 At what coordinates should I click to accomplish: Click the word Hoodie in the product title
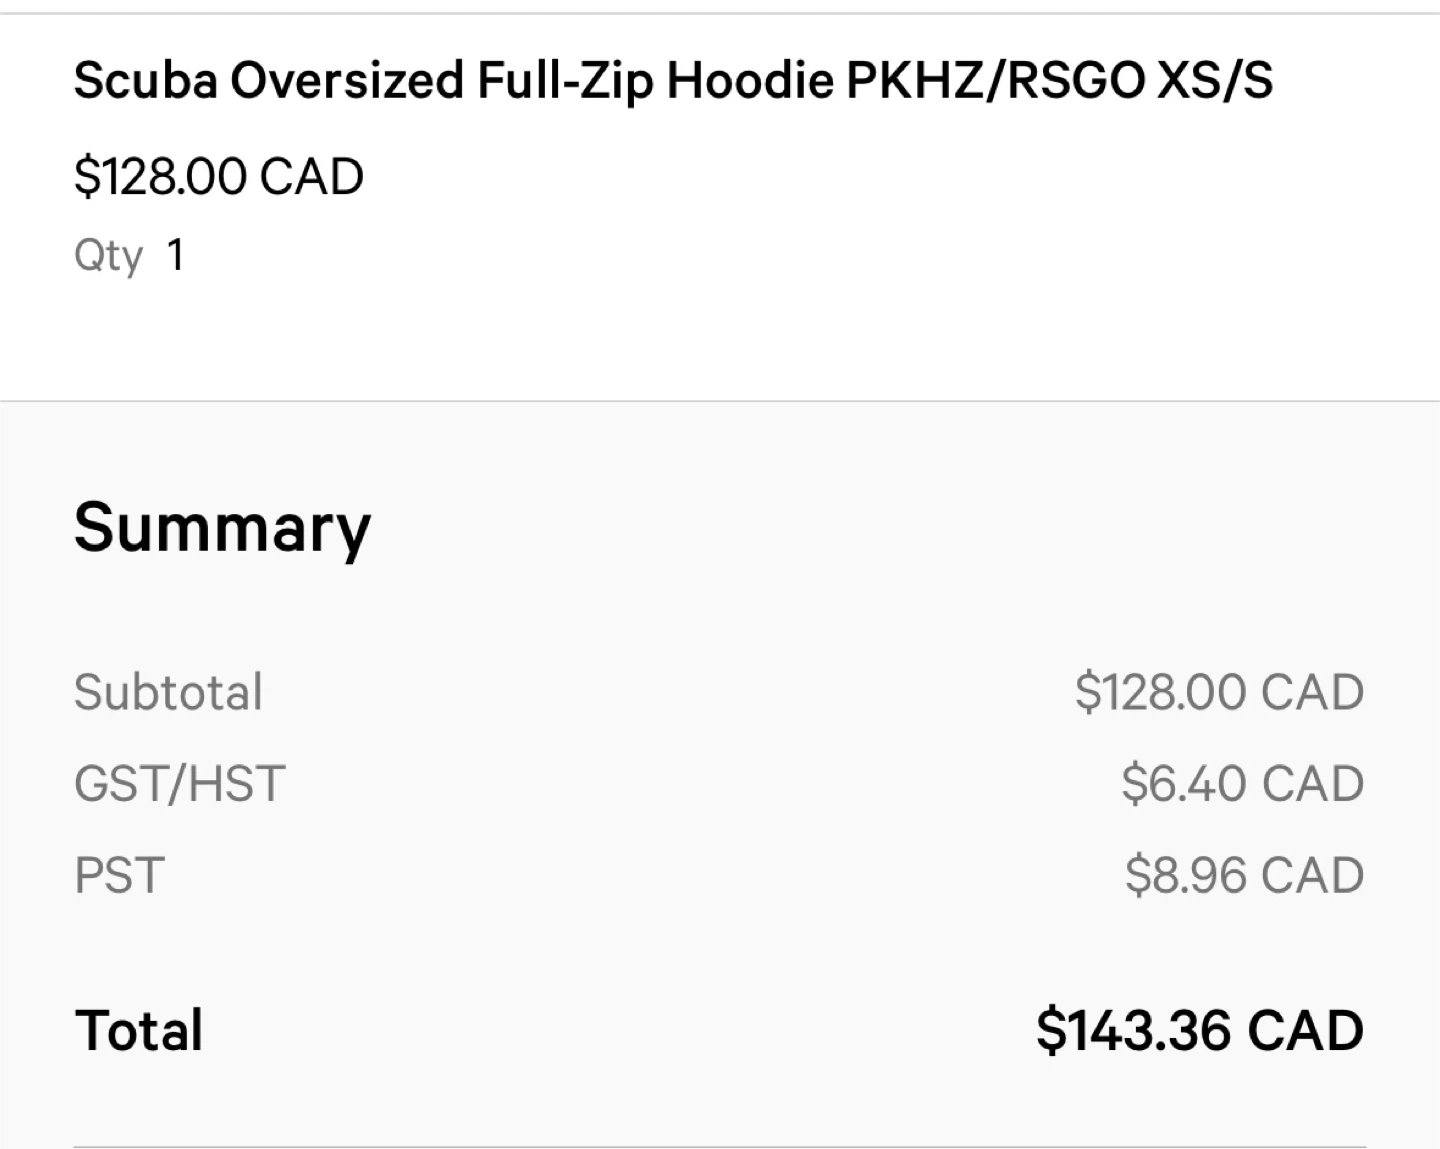749,80
